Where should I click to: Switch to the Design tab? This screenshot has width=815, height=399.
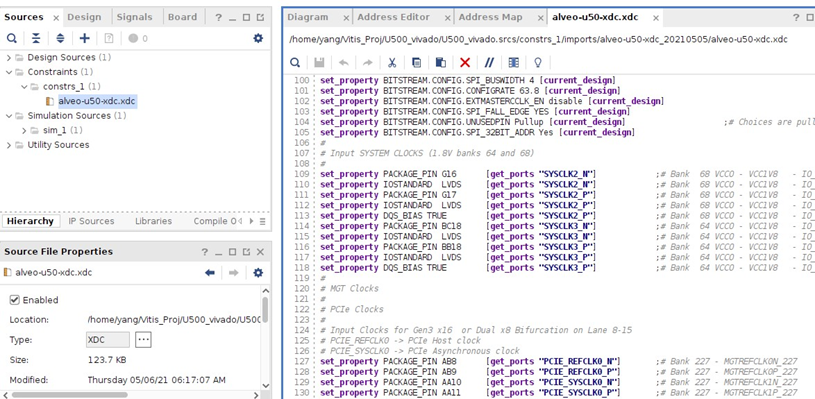click(x=84, y=17)
